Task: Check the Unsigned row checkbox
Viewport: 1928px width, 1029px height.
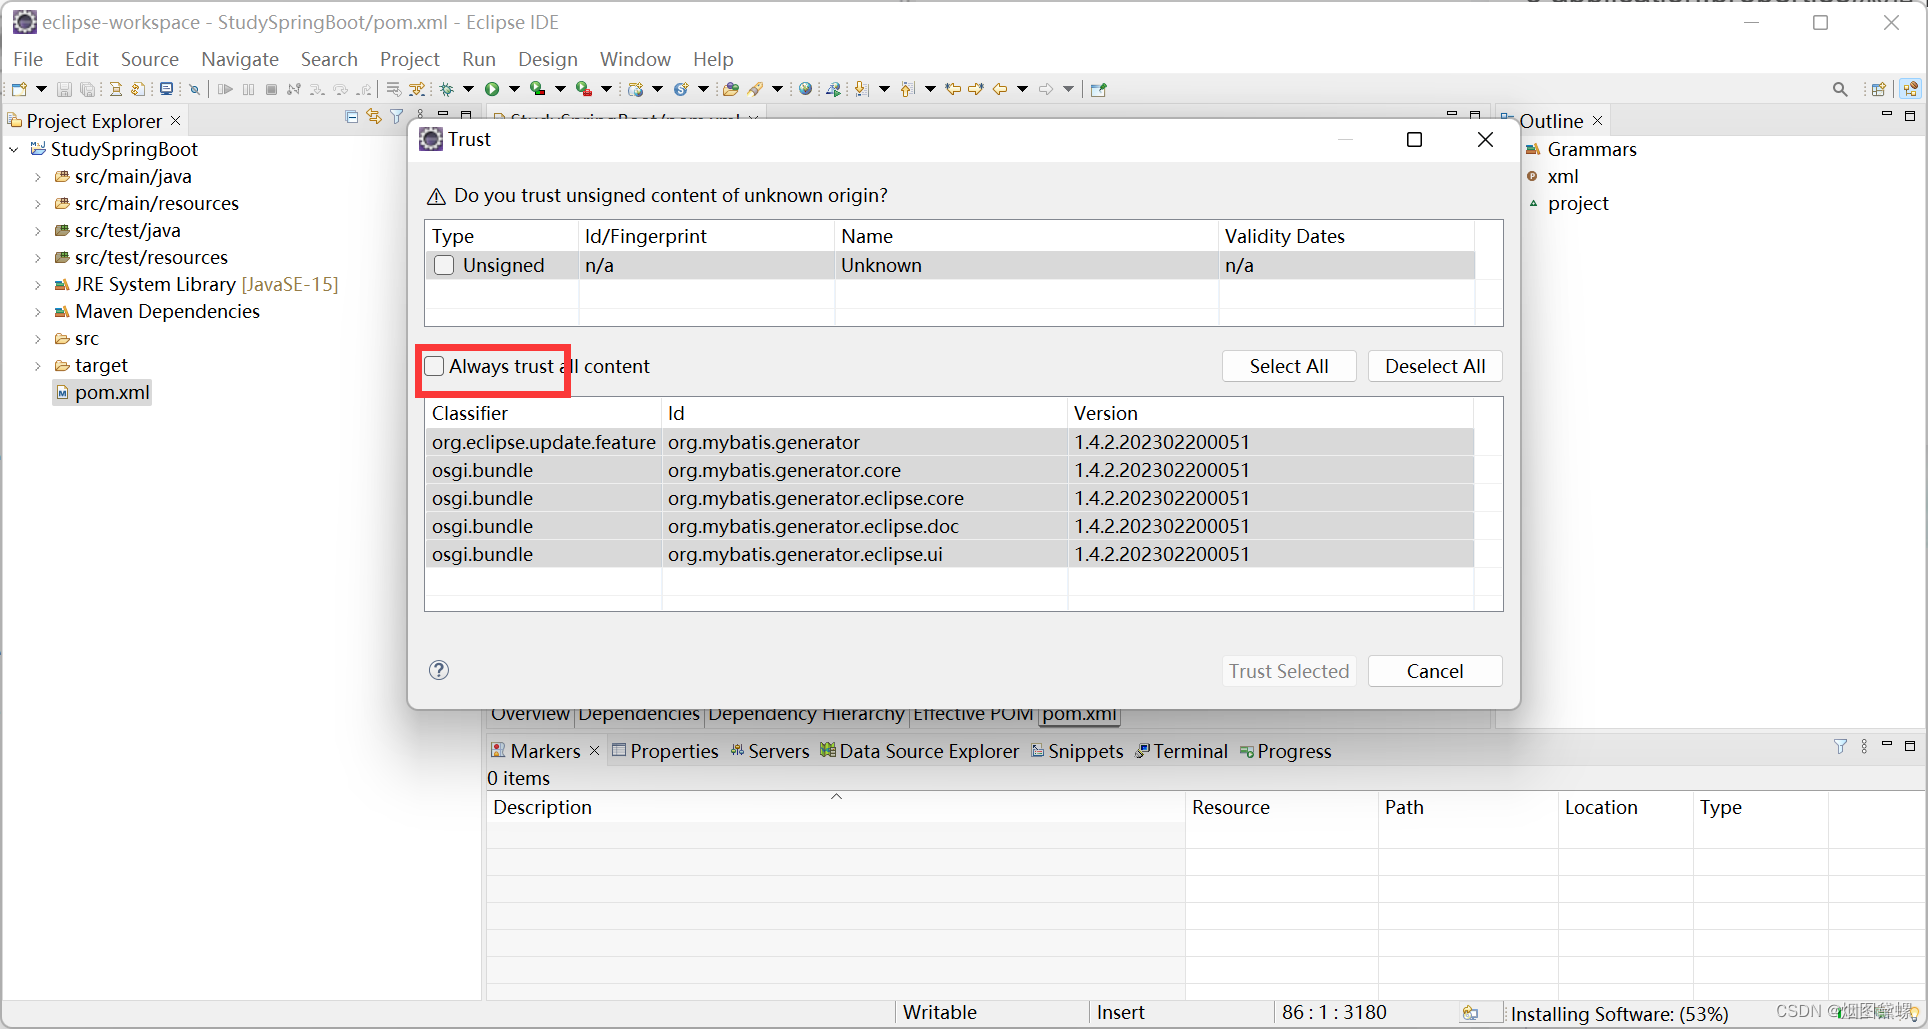Action: click(444, 265)
